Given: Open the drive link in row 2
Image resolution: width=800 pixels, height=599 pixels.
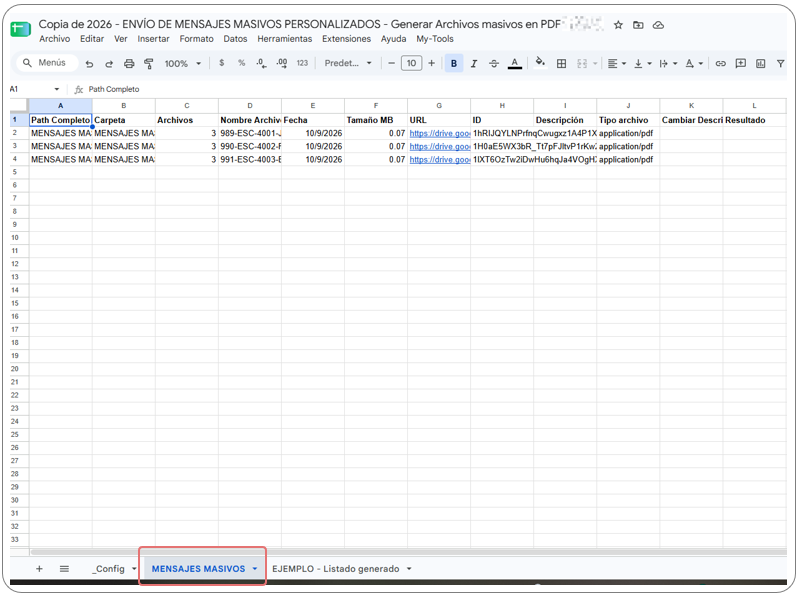Looking at the screenshot, I should click(440, 133).
